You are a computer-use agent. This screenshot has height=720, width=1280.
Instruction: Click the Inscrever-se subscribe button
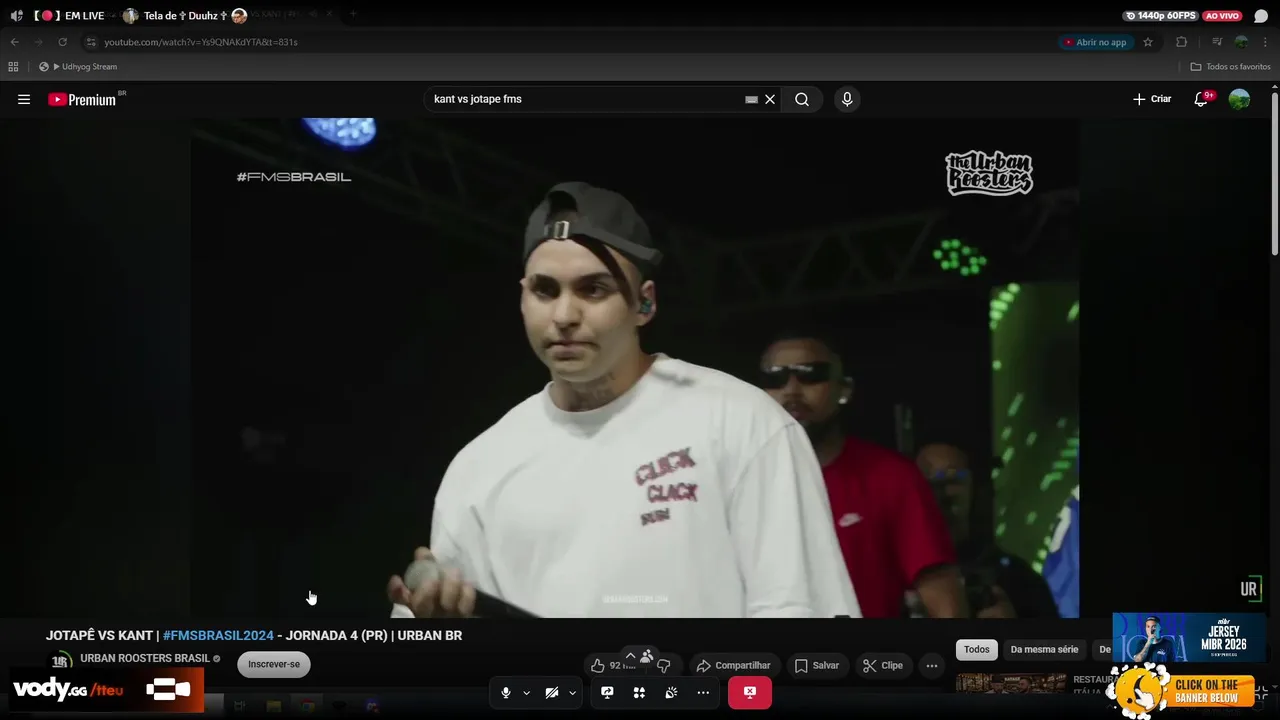pos(274,664)
